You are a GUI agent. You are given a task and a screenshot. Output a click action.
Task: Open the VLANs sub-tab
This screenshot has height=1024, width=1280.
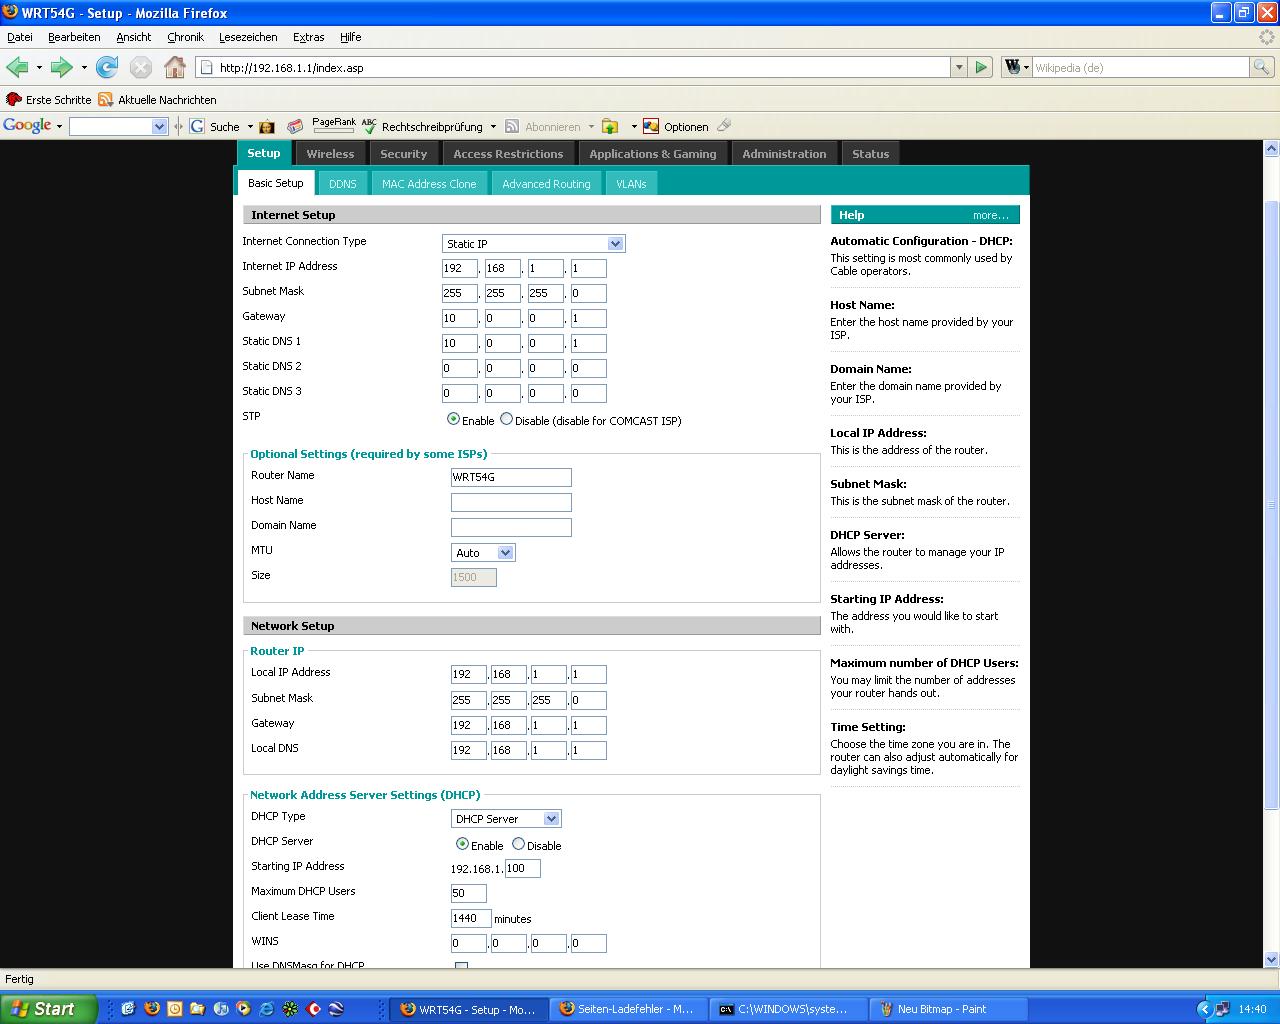pos(631,184)
